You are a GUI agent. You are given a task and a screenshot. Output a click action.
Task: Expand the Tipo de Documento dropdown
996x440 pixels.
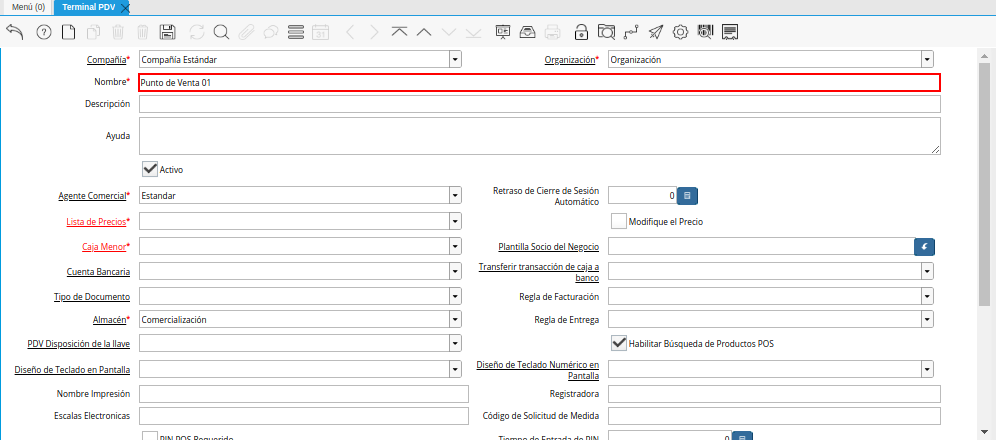[455, 297]
